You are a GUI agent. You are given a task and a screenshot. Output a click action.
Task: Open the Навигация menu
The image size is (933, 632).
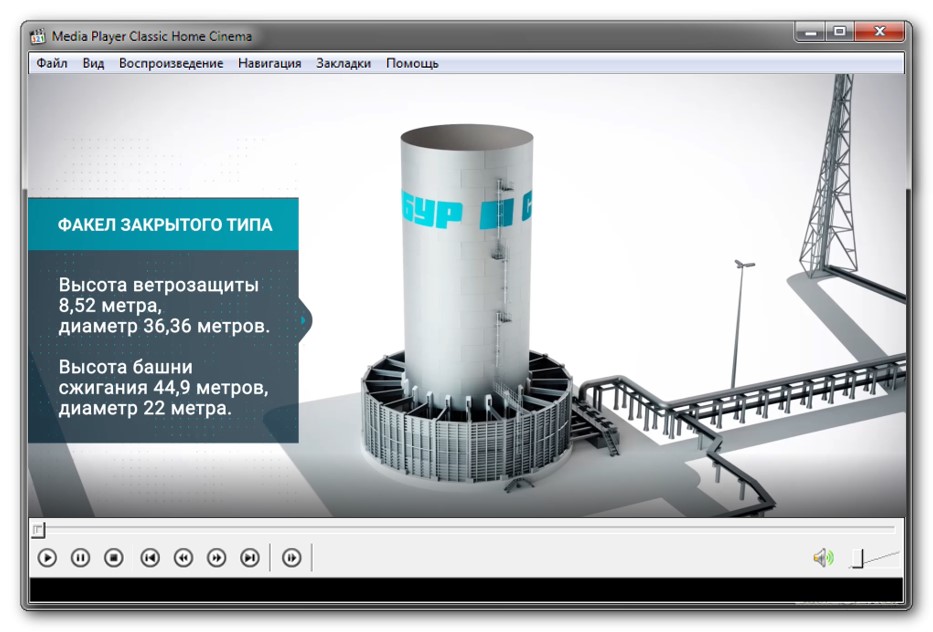[270, 63]
